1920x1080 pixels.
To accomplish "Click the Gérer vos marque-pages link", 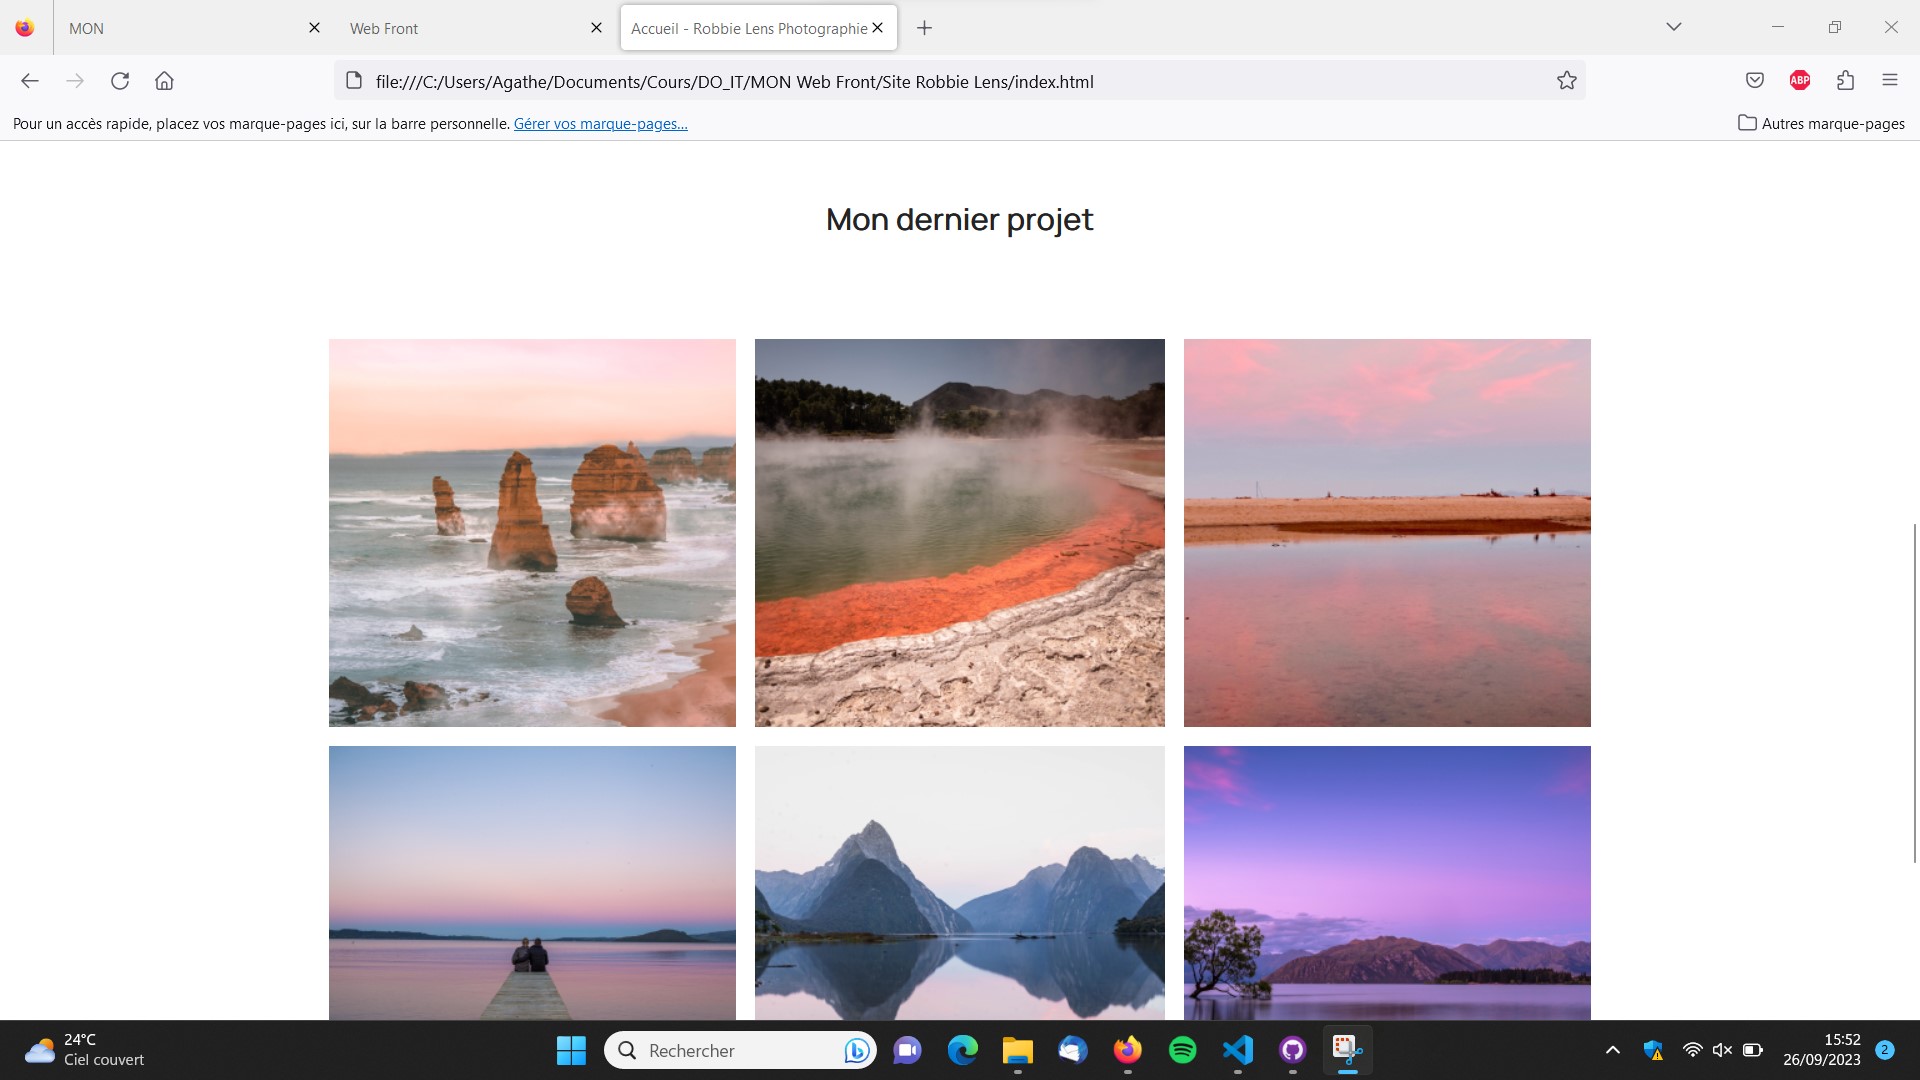I will (x=600, y=124).
